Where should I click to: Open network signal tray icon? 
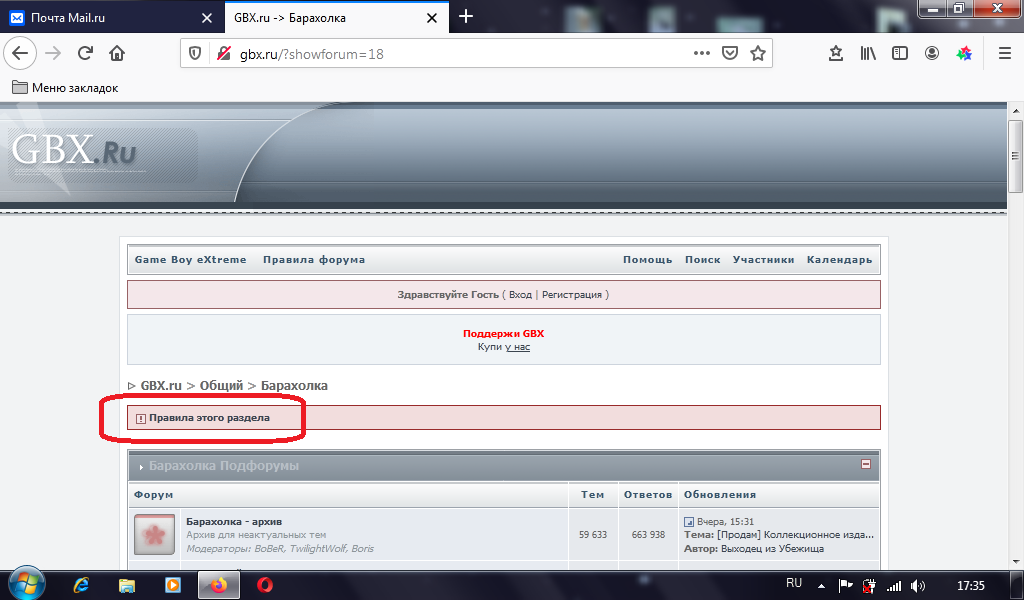893,586
